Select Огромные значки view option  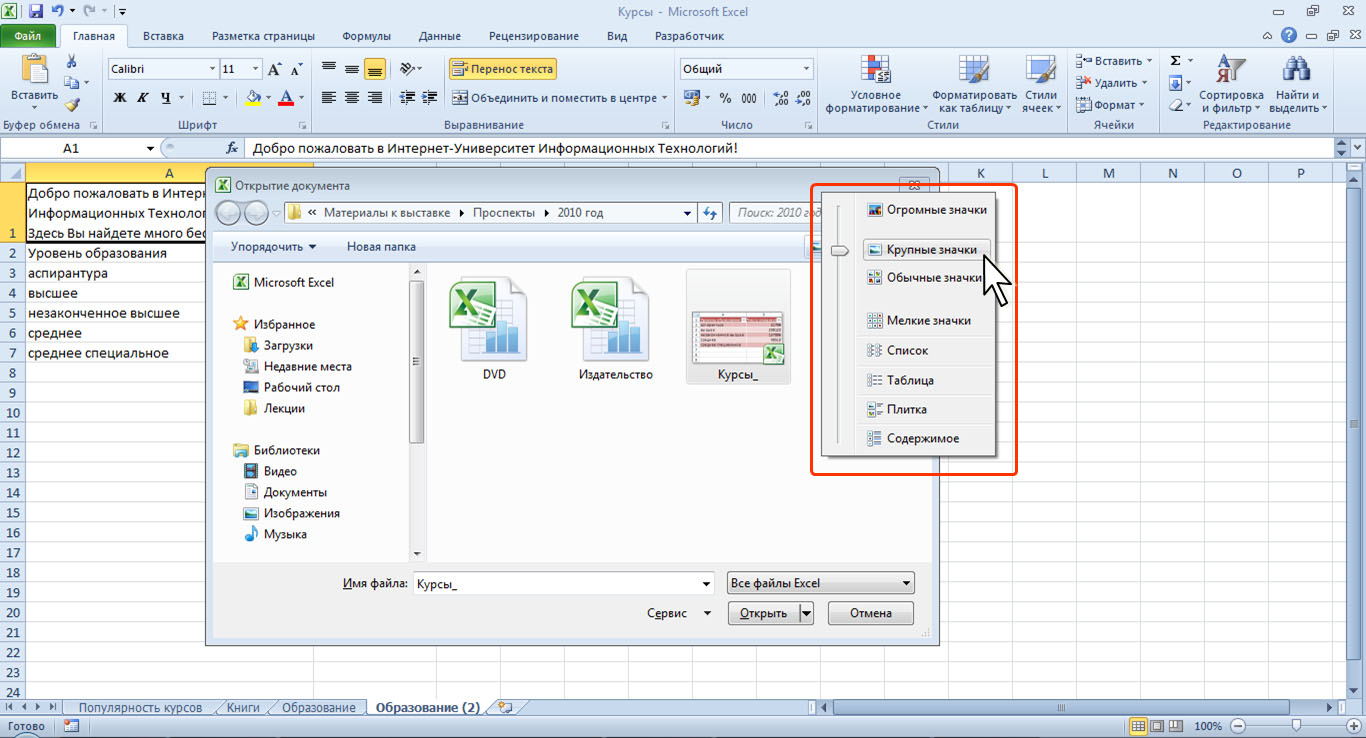(927, 210)
